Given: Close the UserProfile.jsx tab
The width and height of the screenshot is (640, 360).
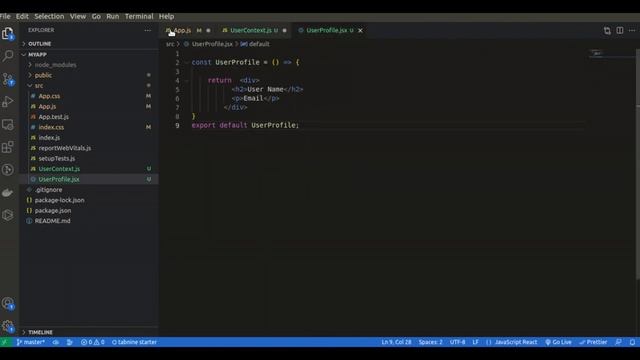Looking at the screenshot, I should coord(360,31).
